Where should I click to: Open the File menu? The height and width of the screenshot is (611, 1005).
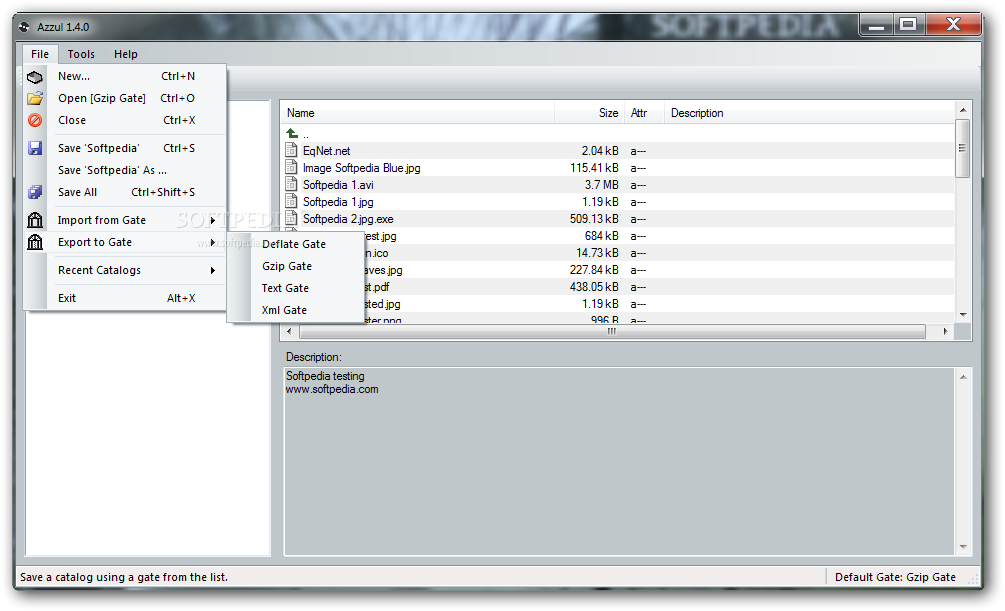click(x=40, y=54)
